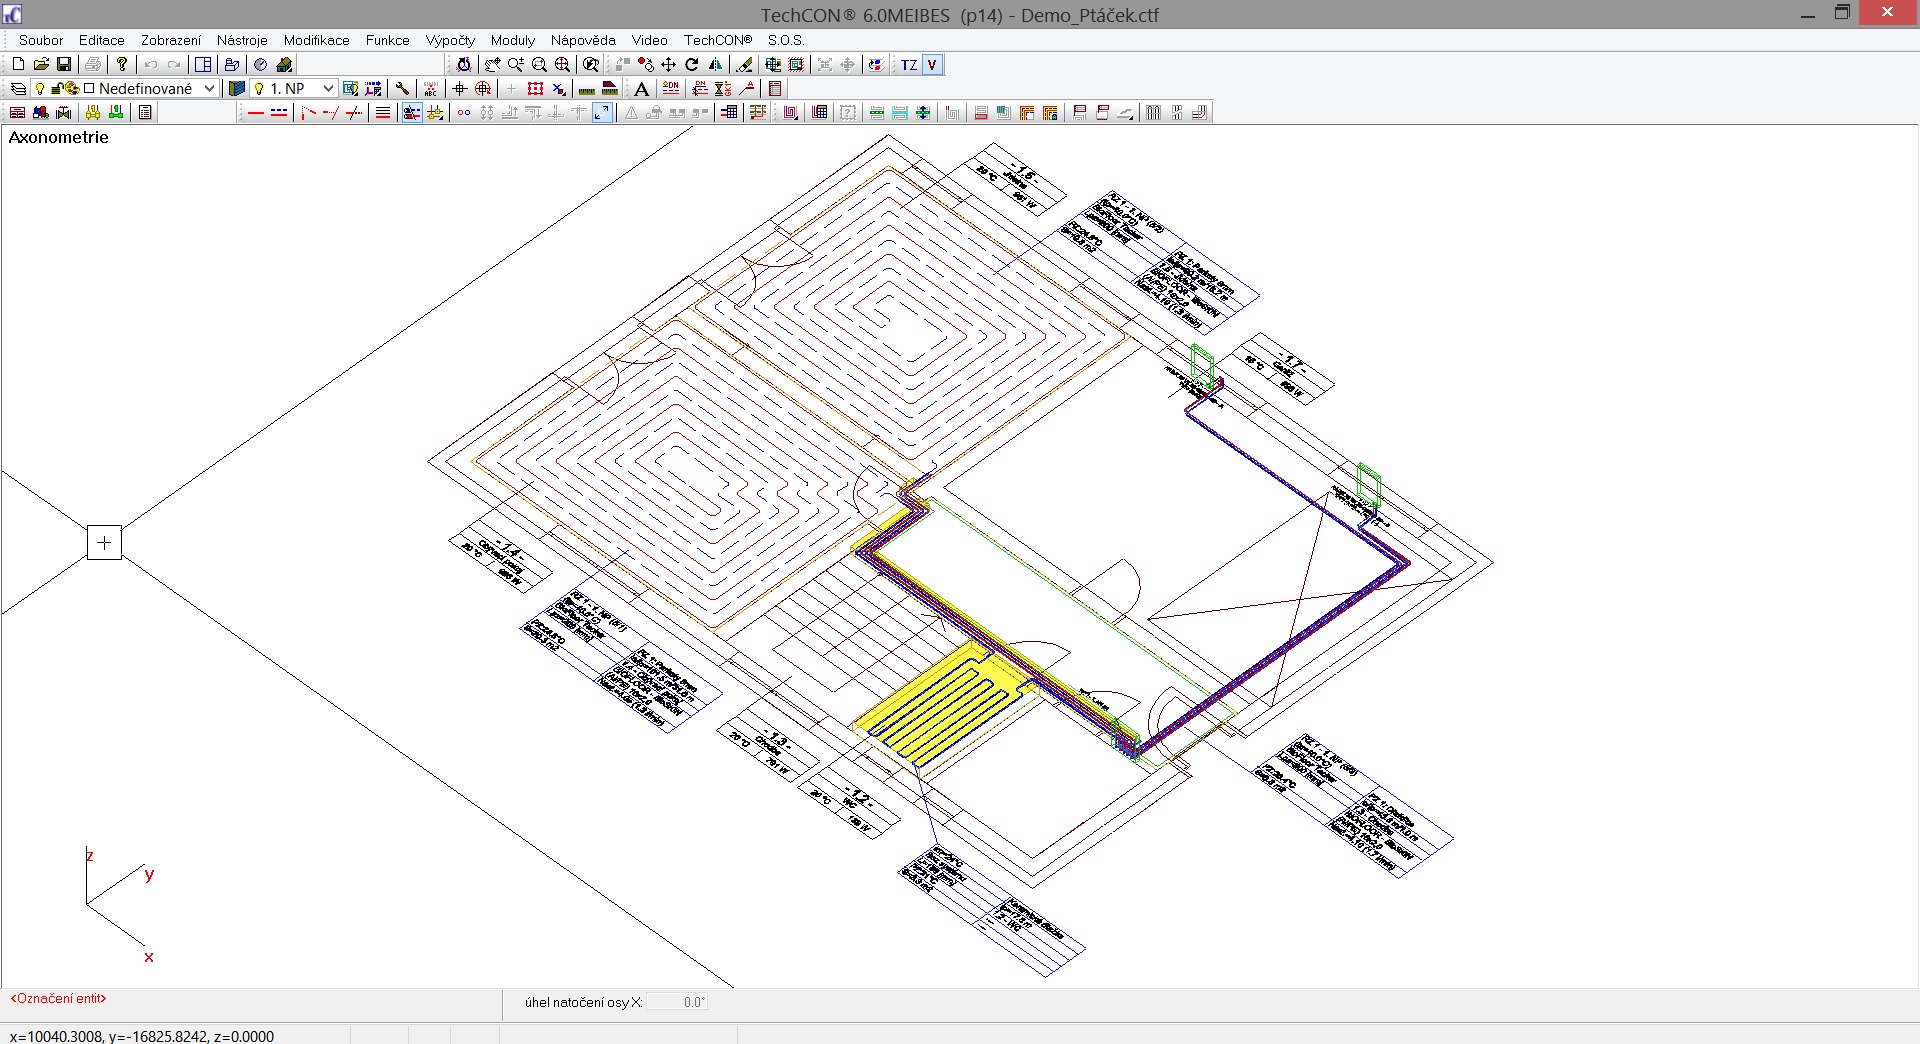Open the Moduly menu
This screenshot has width=1920, height=1044.
tap(512, 40)
